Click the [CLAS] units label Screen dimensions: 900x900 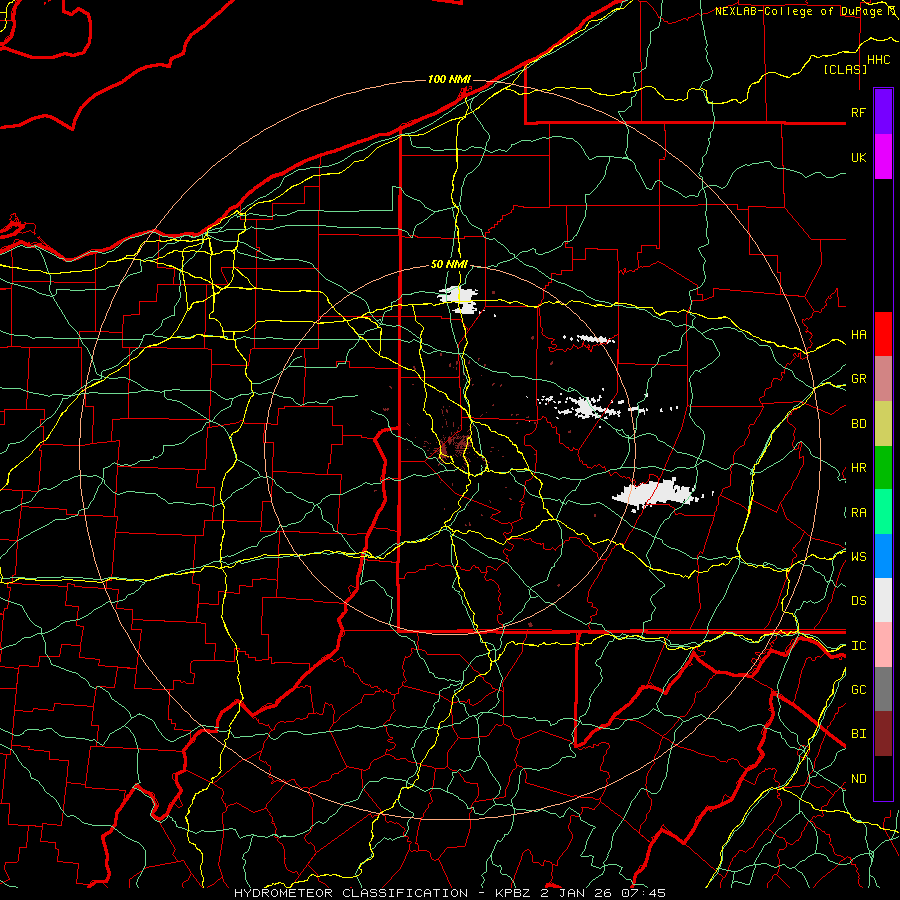[x=845, y=69]
